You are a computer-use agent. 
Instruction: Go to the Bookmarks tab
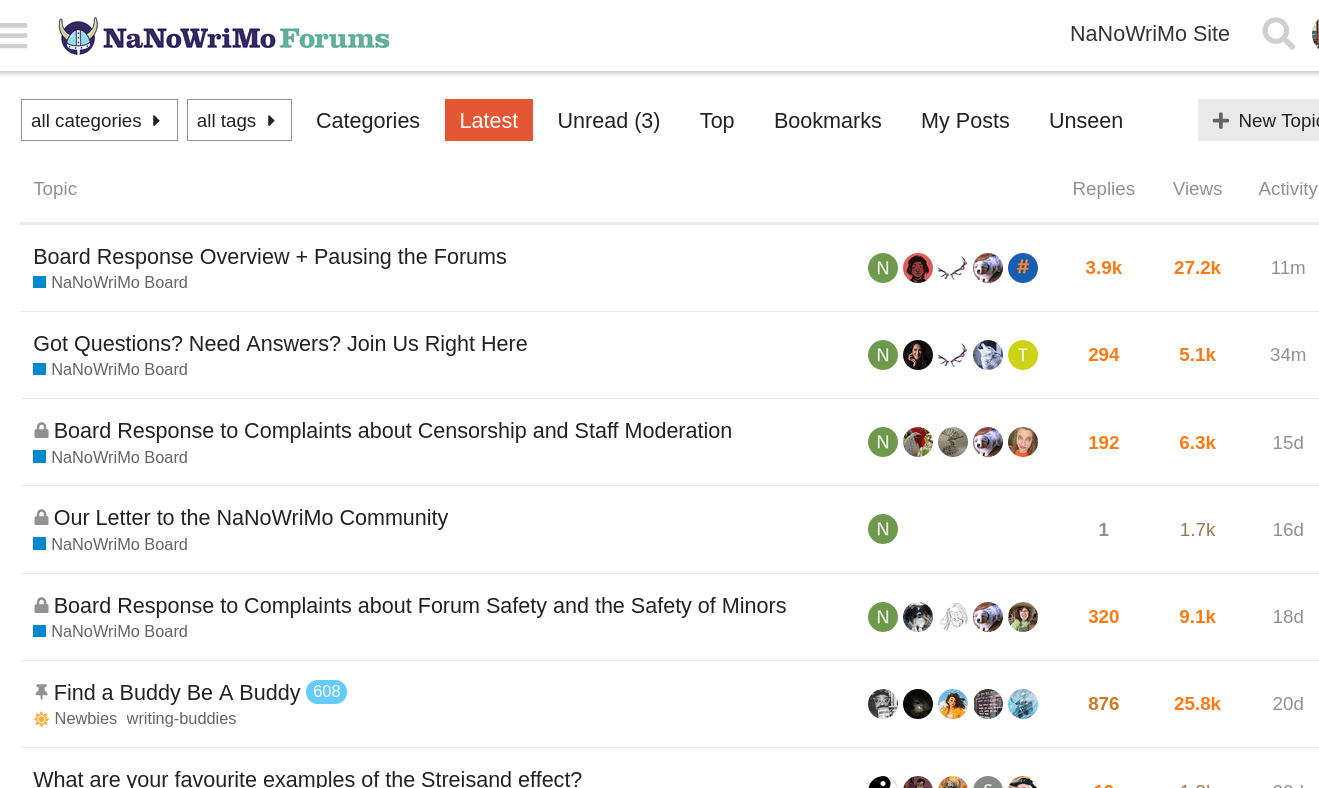pyautogui.click(x=827, y=120)
